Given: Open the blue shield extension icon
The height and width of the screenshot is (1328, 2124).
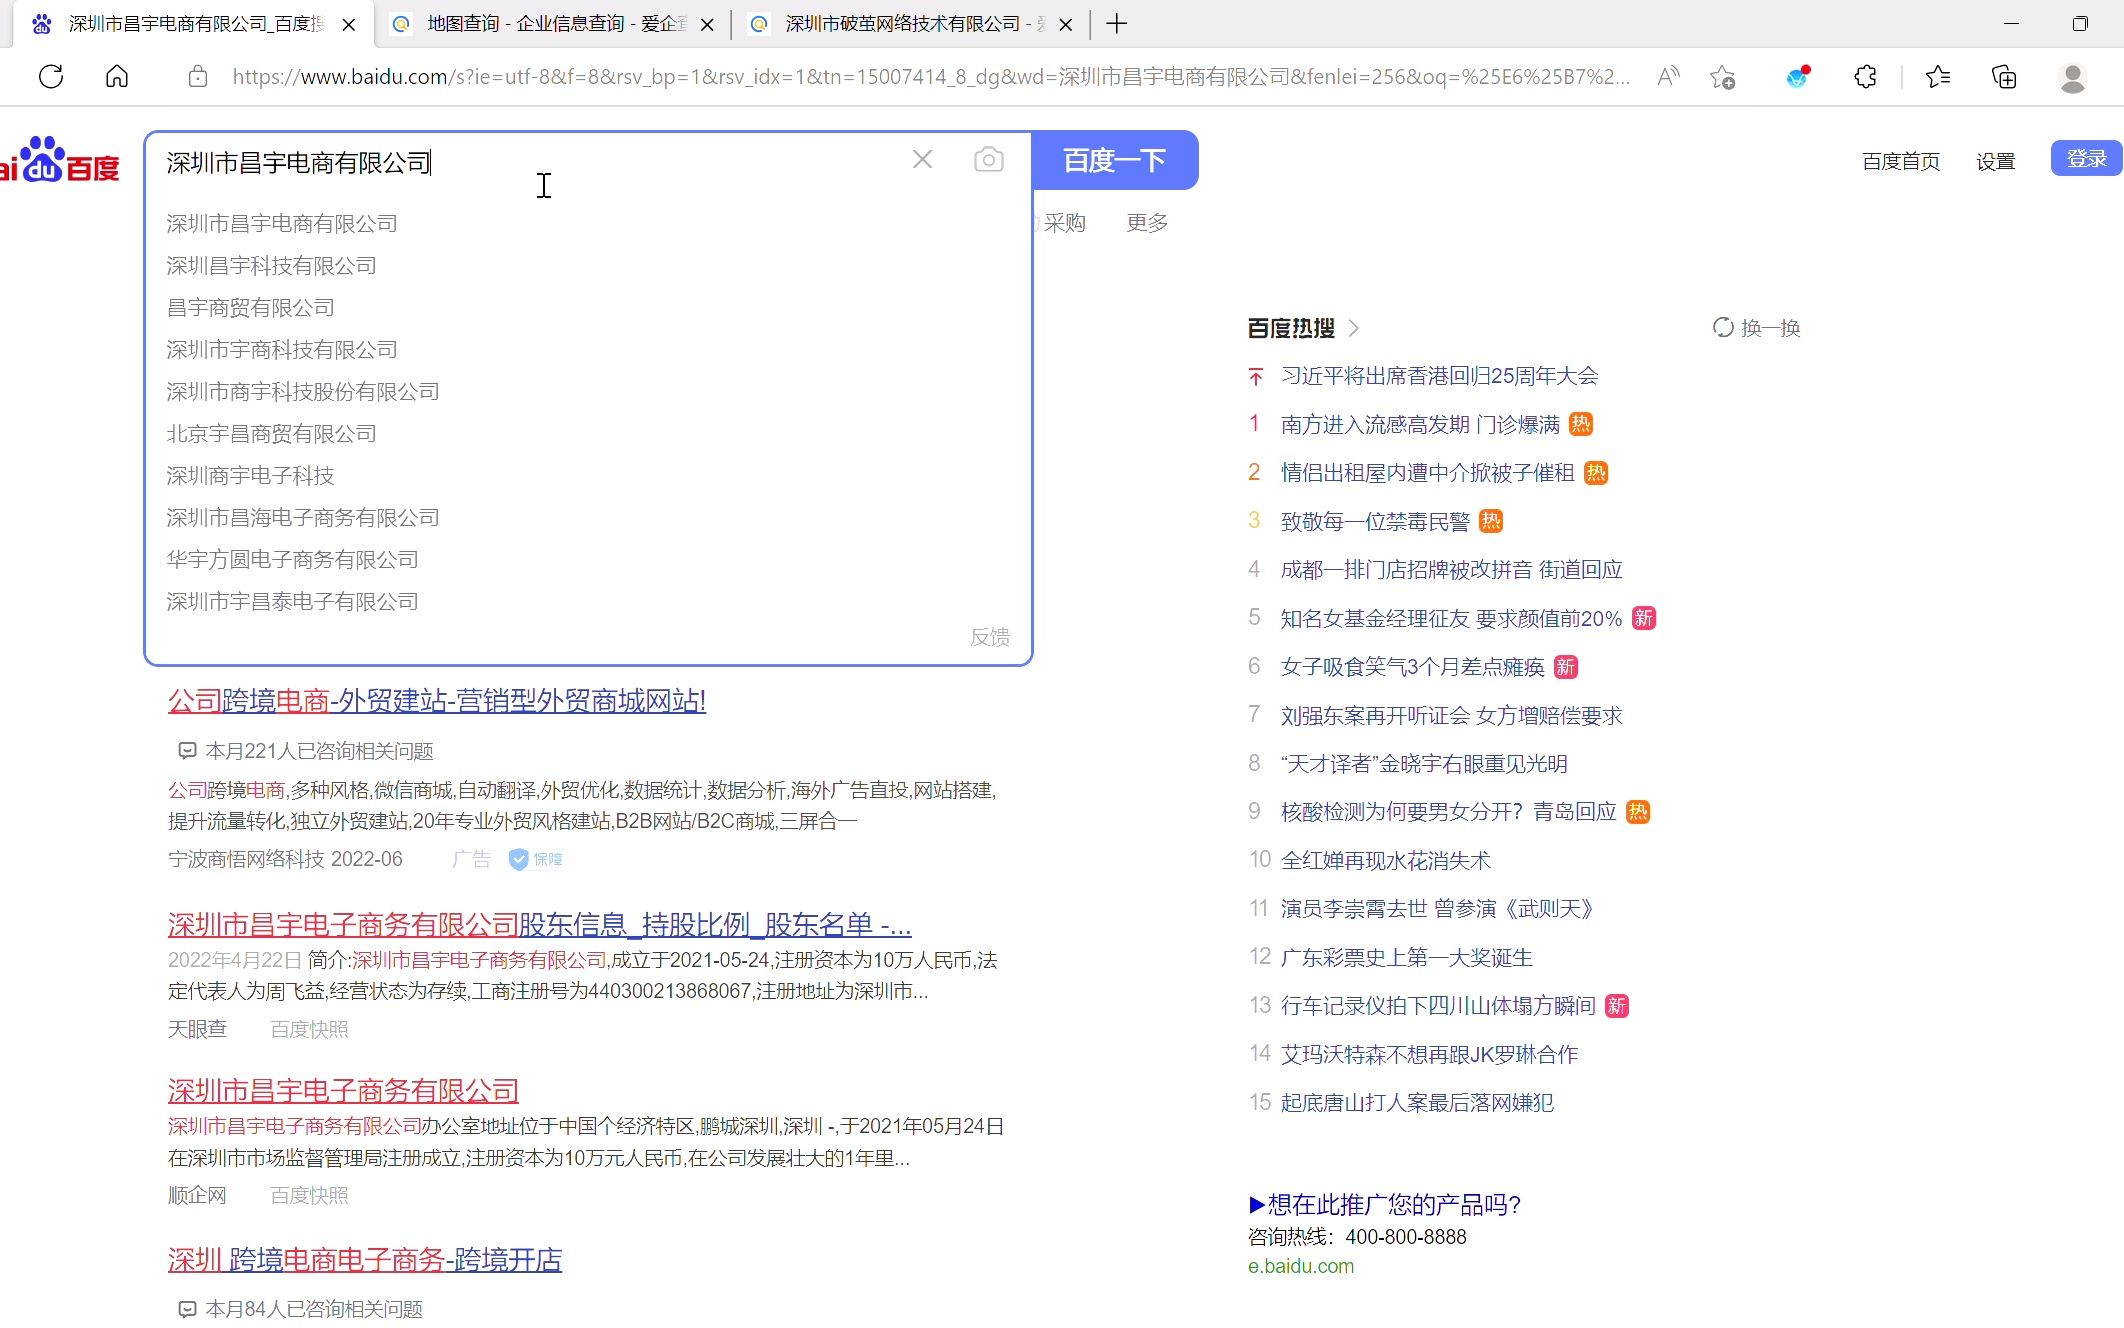Looking at the screenshot, I should [x=1798, y=77].
